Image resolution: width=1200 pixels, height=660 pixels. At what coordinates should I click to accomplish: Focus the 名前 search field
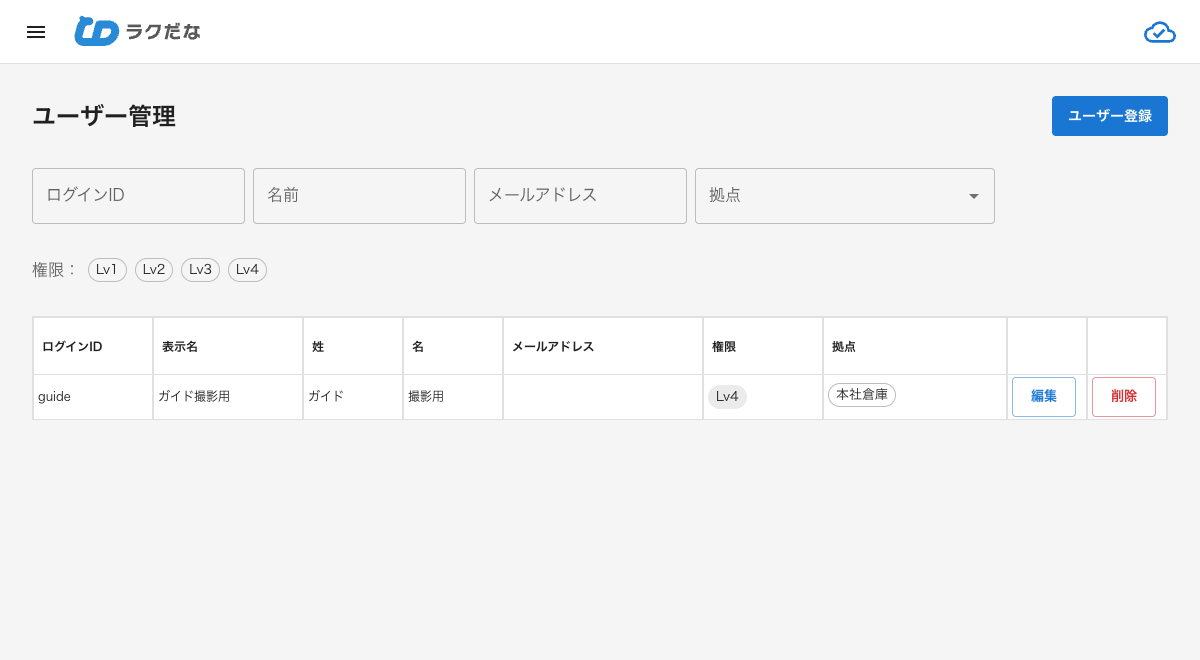359,196
